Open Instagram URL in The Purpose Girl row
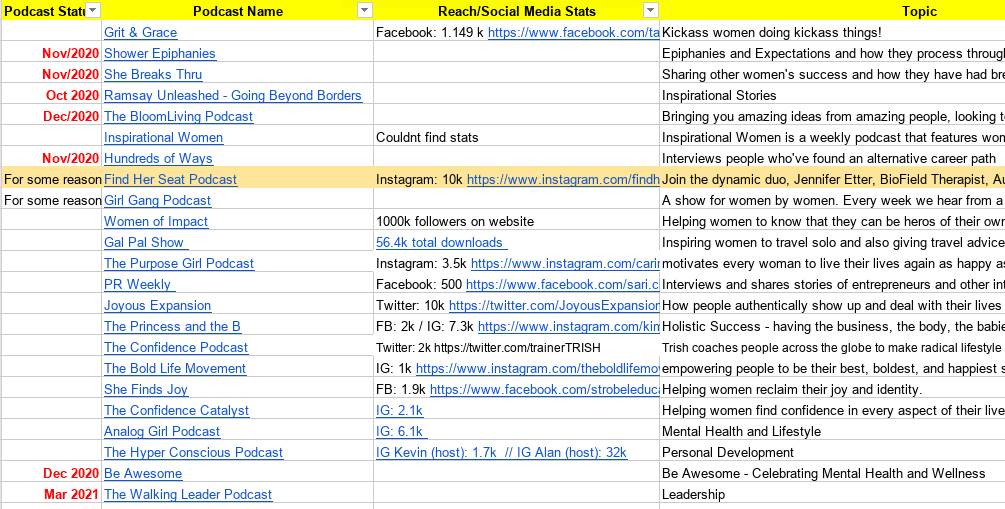The width and height of the screenshot is (1005, 509). (x=565, y=263)
